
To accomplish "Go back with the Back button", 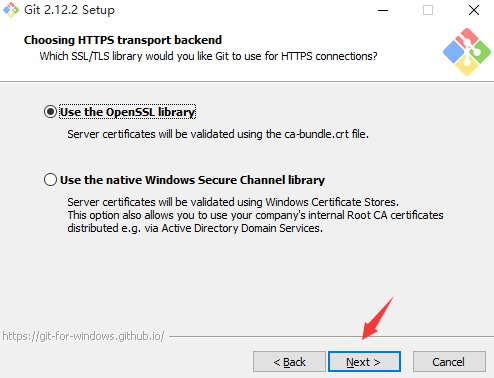I will [289, 362].
